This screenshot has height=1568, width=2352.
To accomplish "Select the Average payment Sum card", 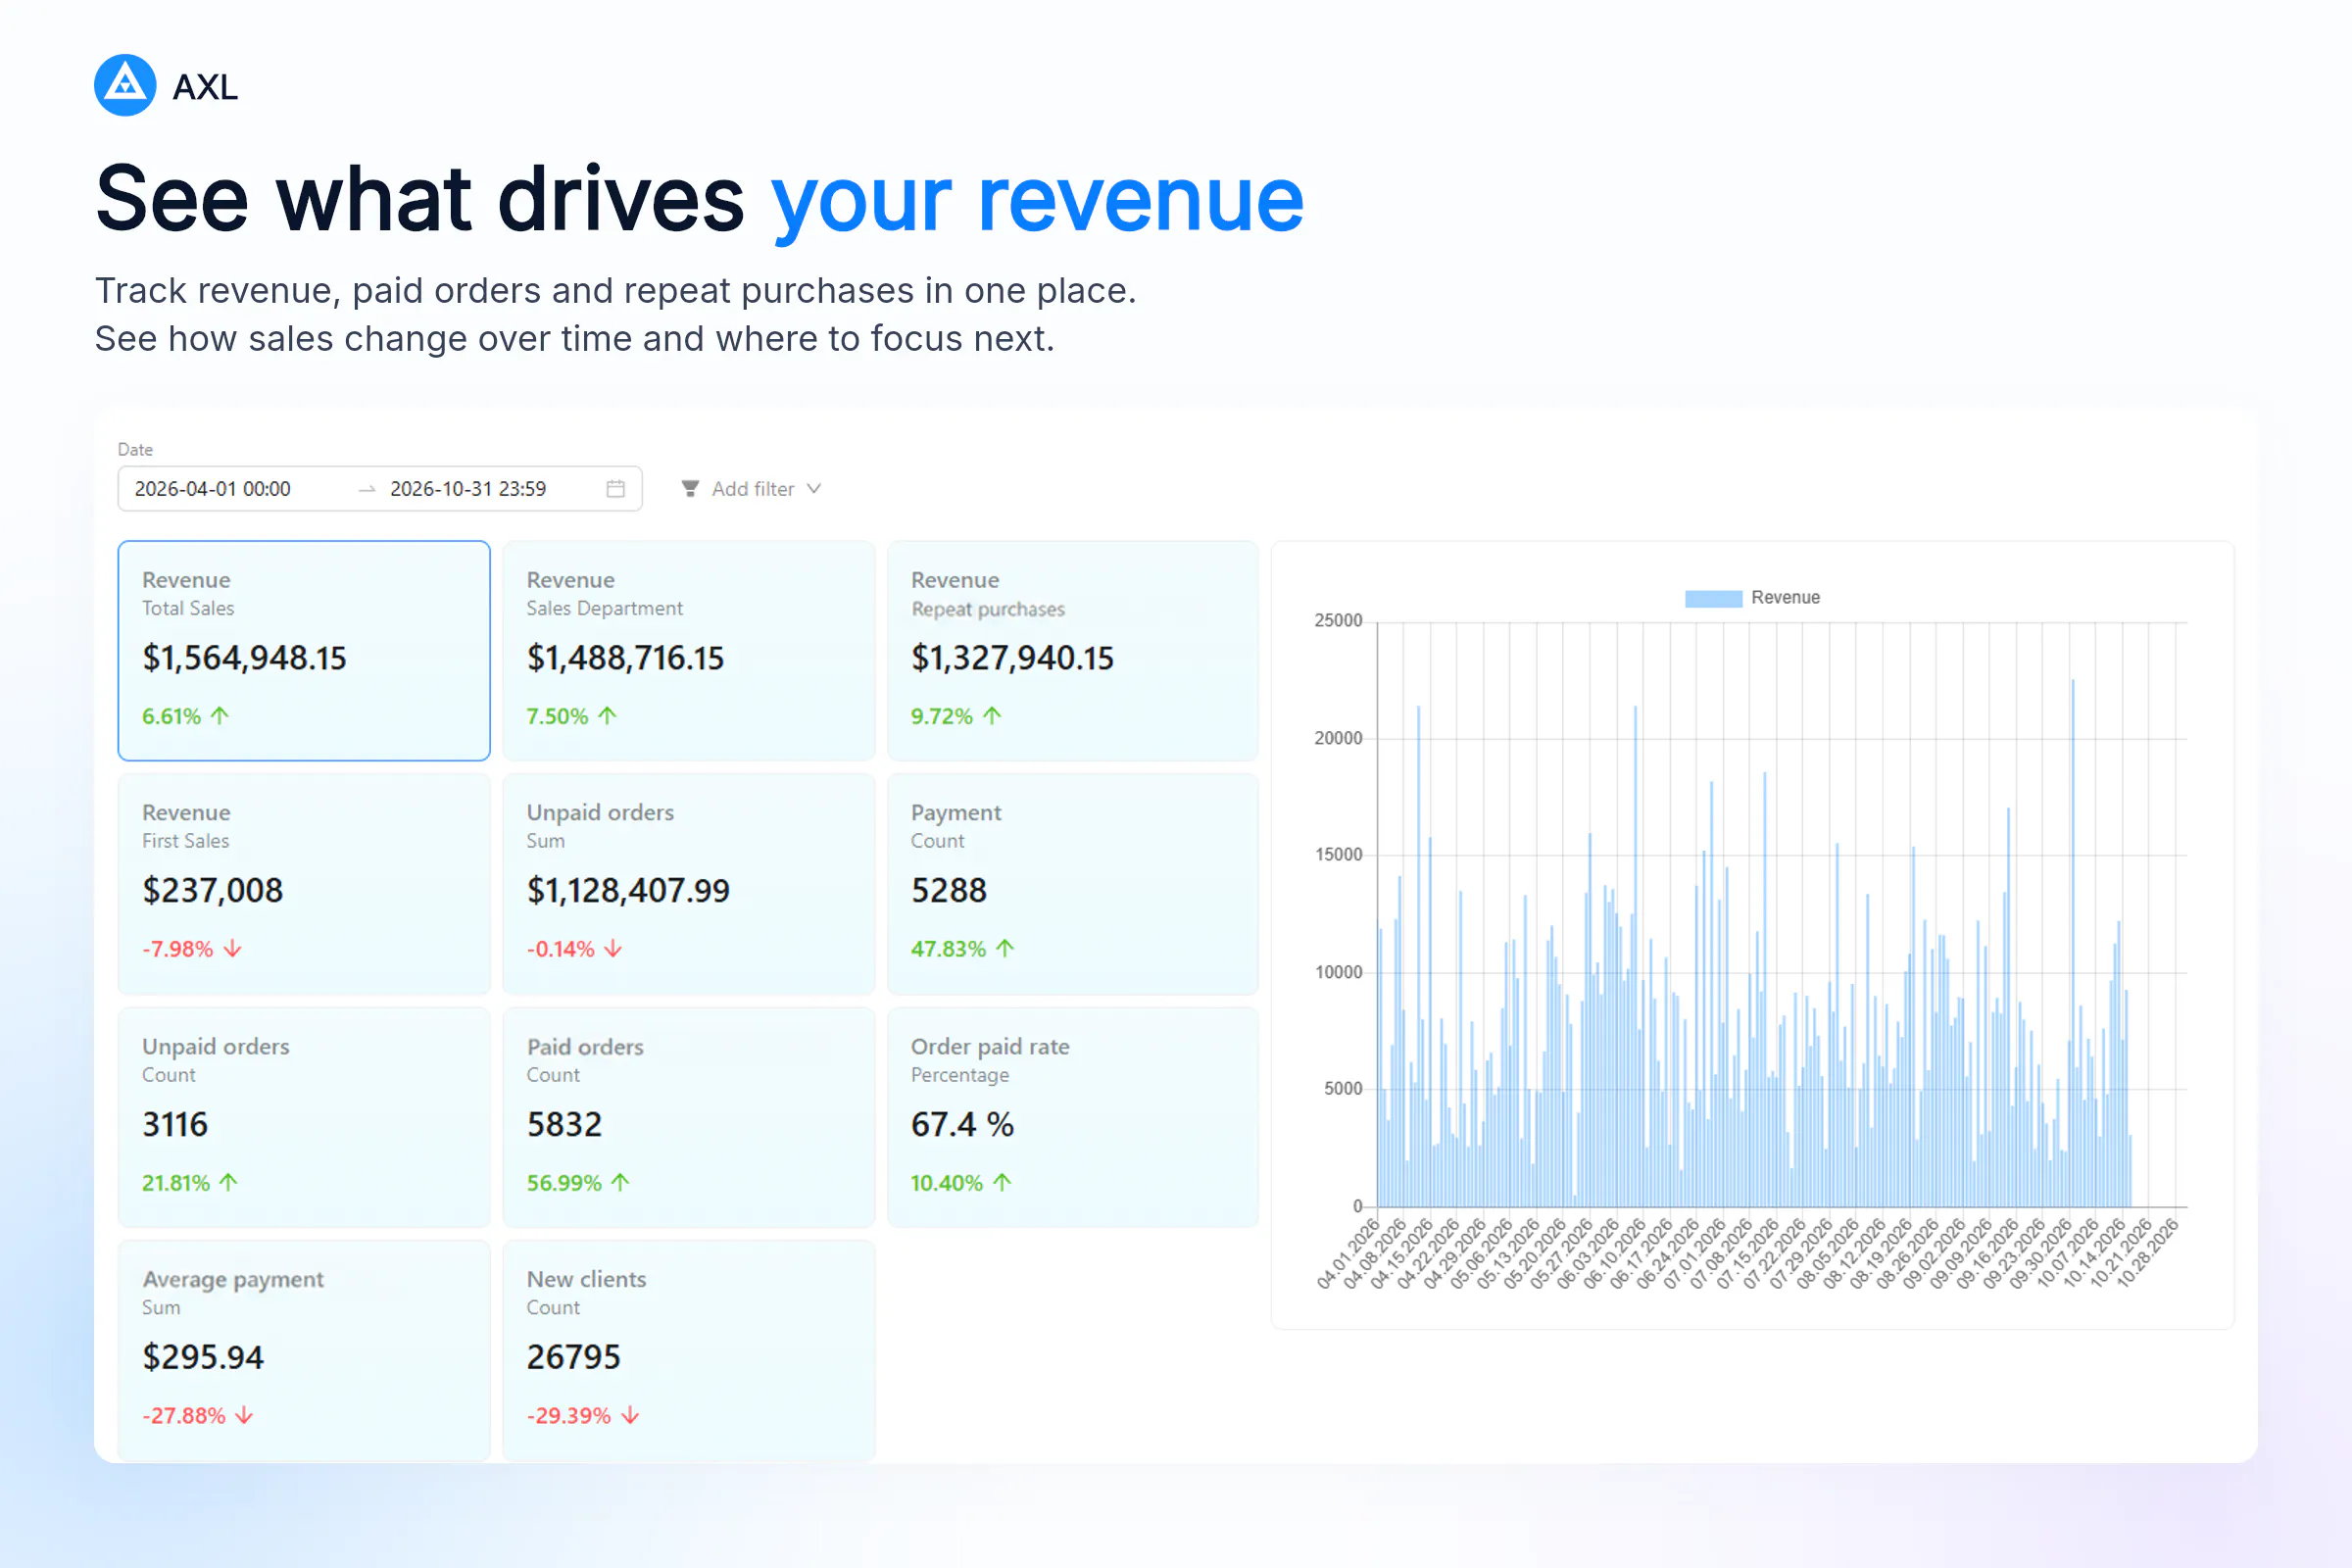I will (x=304, y=1351).
